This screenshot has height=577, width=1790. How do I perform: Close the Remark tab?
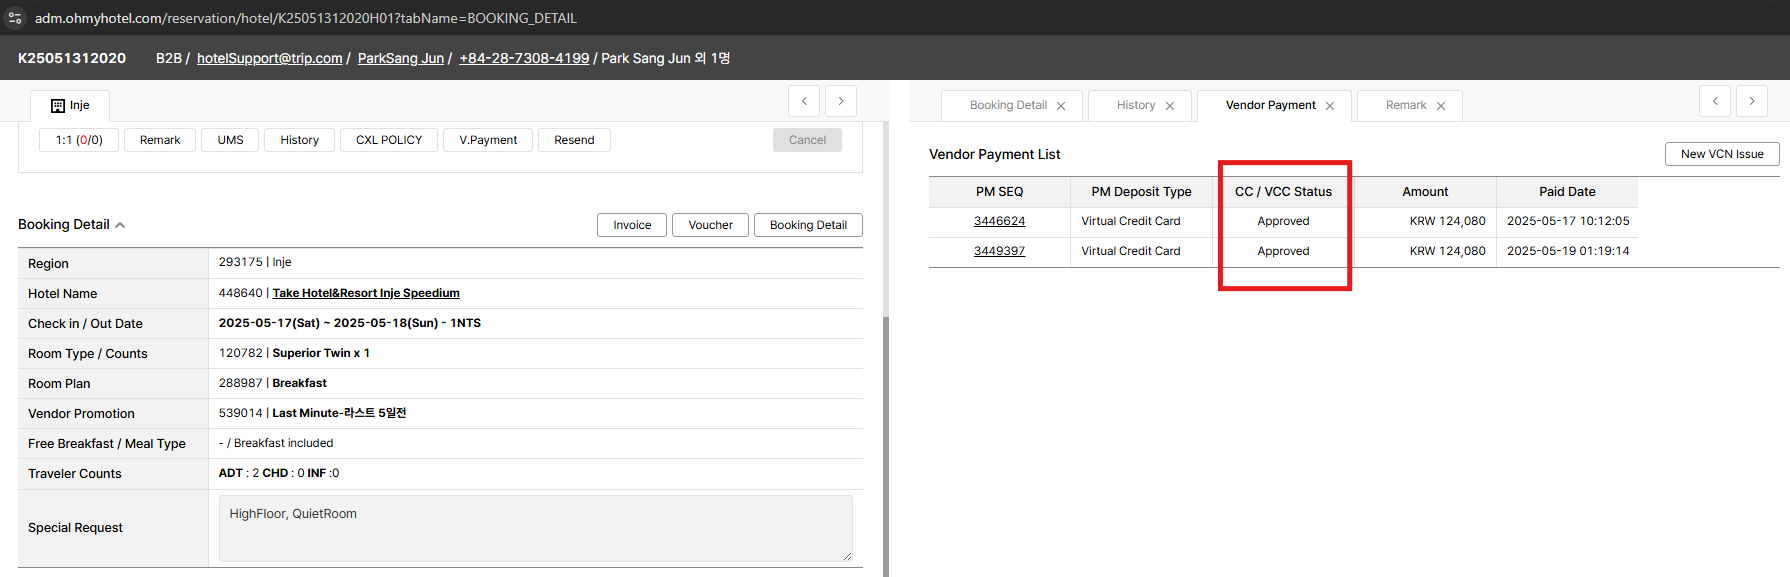[x=1441, y=106]
